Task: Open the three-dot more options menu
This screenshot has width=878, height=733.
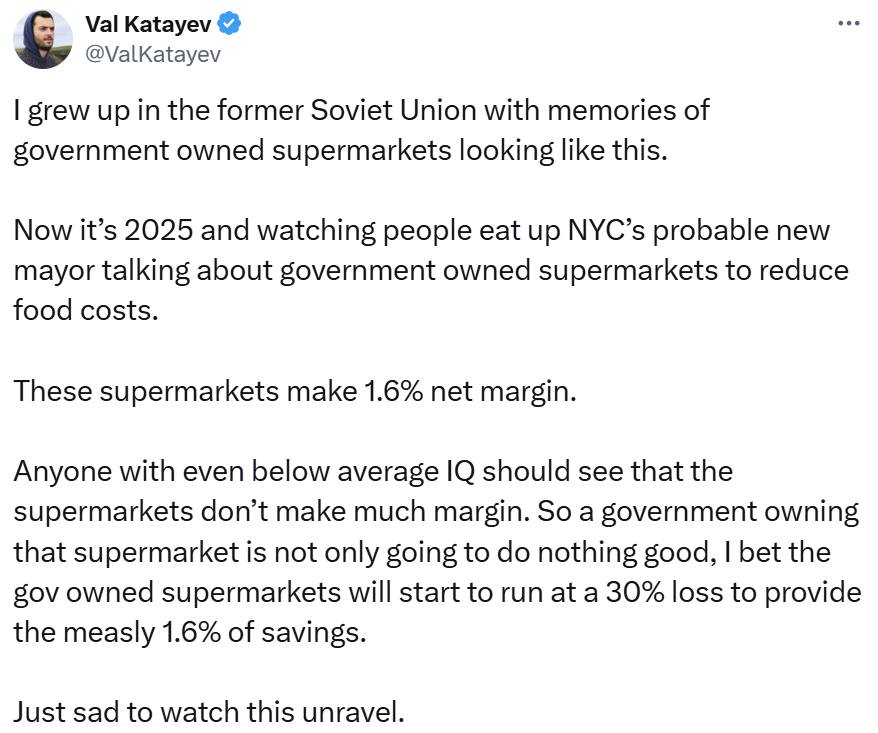Action: click(848, 24)
